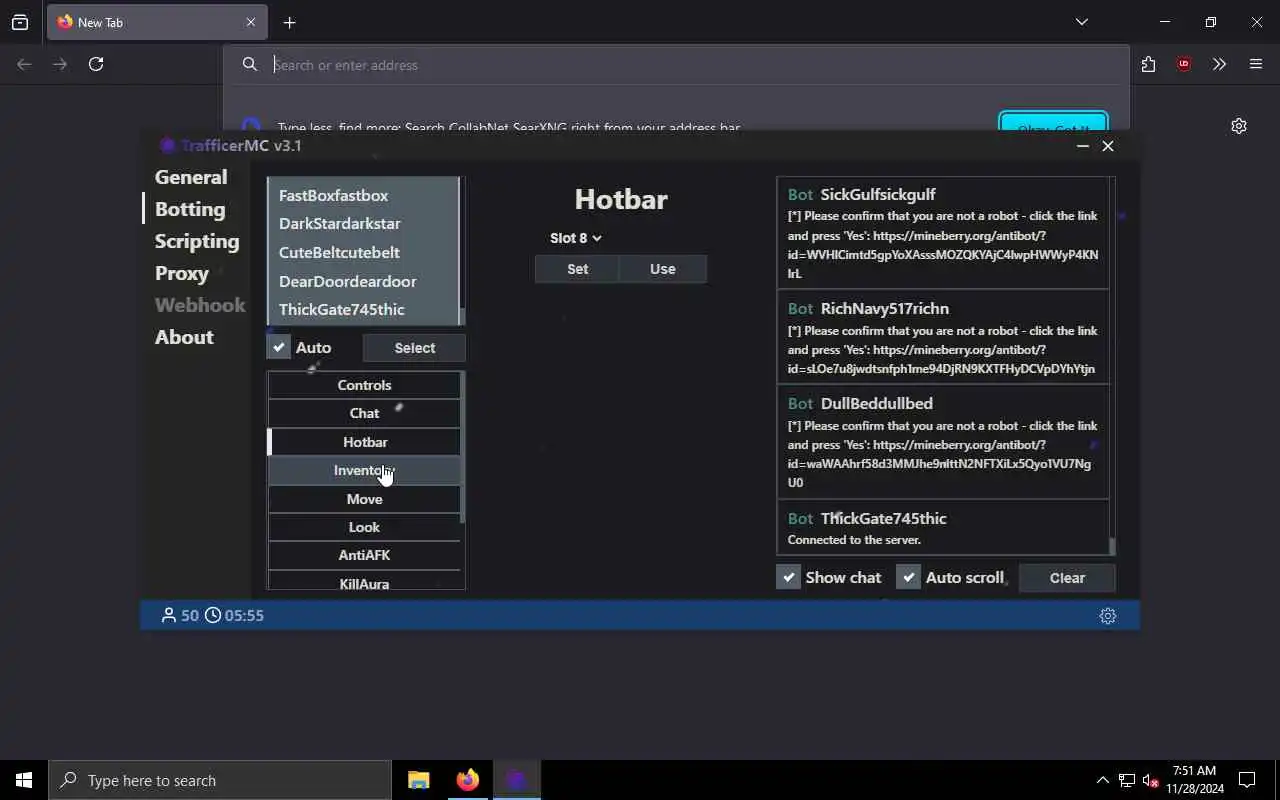Screen dimensions: 1280x800
Task: Toggle the Auto scroll checkbox
Action: click(908, 577)
